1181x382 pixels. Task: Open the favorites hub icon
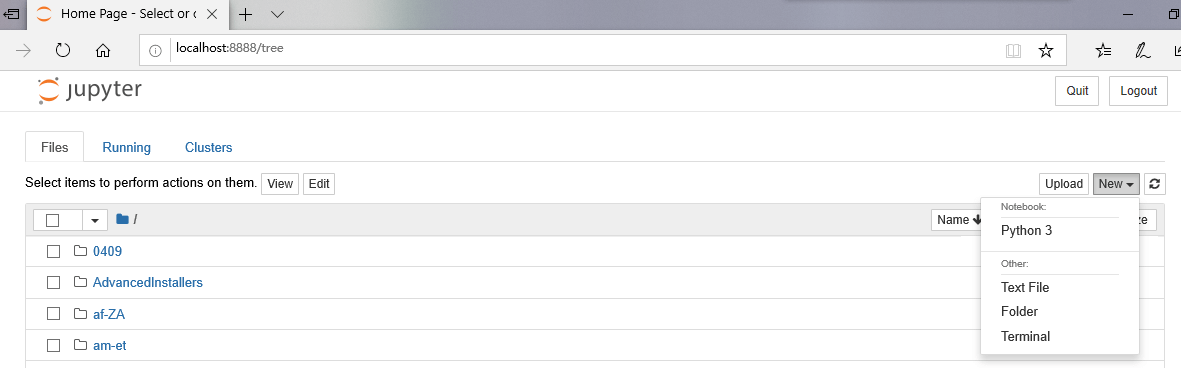pos(1103,50)
